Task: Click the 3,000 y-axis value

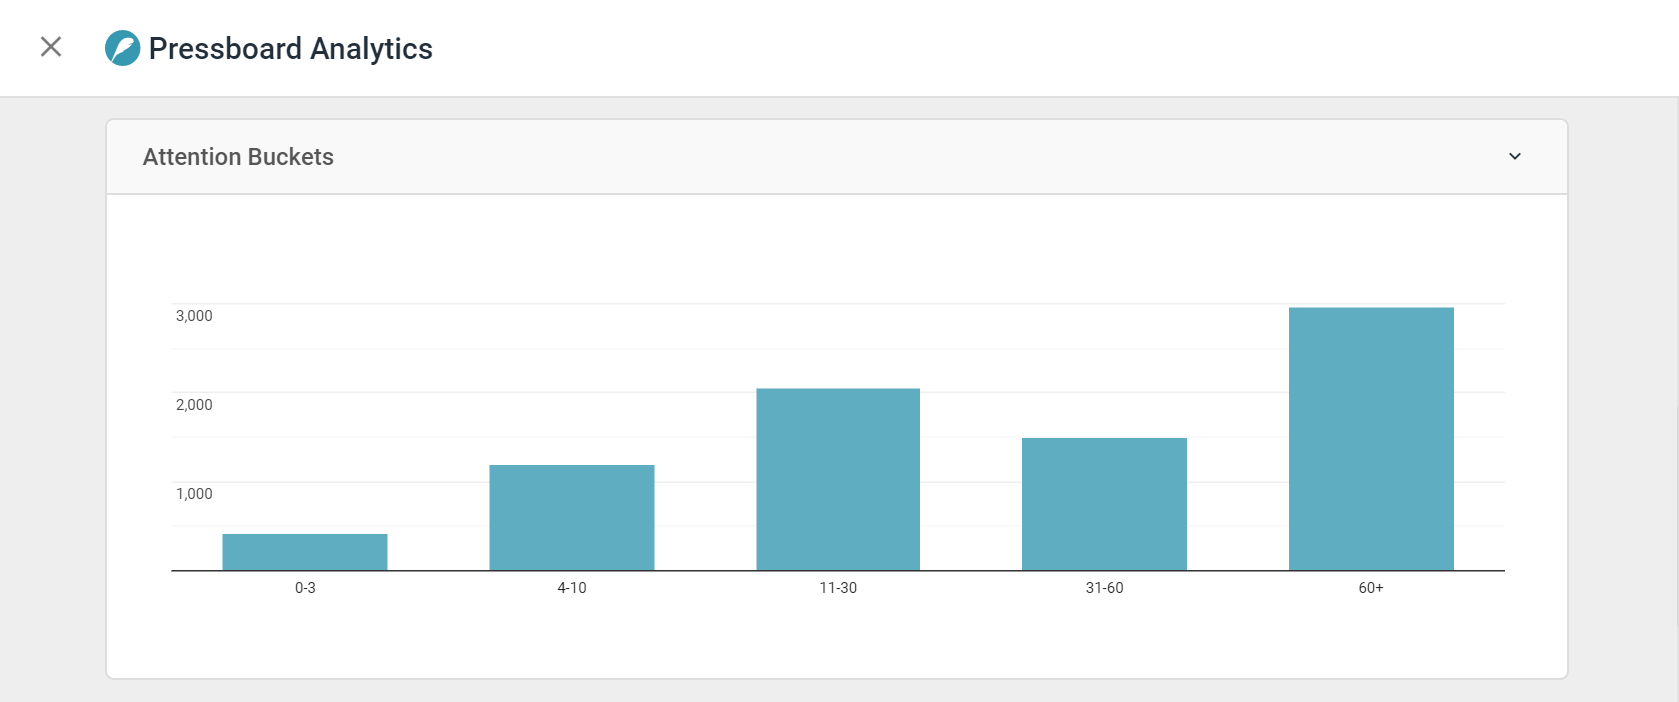Action: tap(194, 316)
